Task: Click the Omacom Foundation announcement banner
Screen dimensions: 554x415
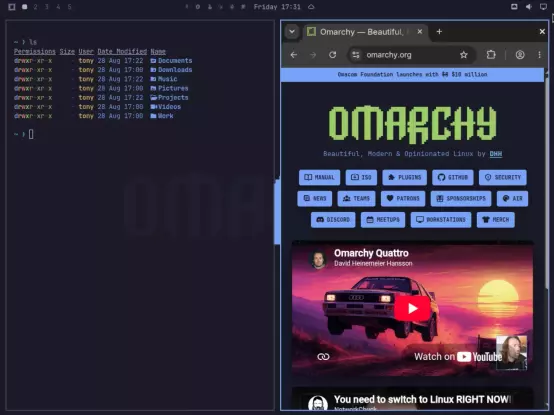Action: pos(412,75)
